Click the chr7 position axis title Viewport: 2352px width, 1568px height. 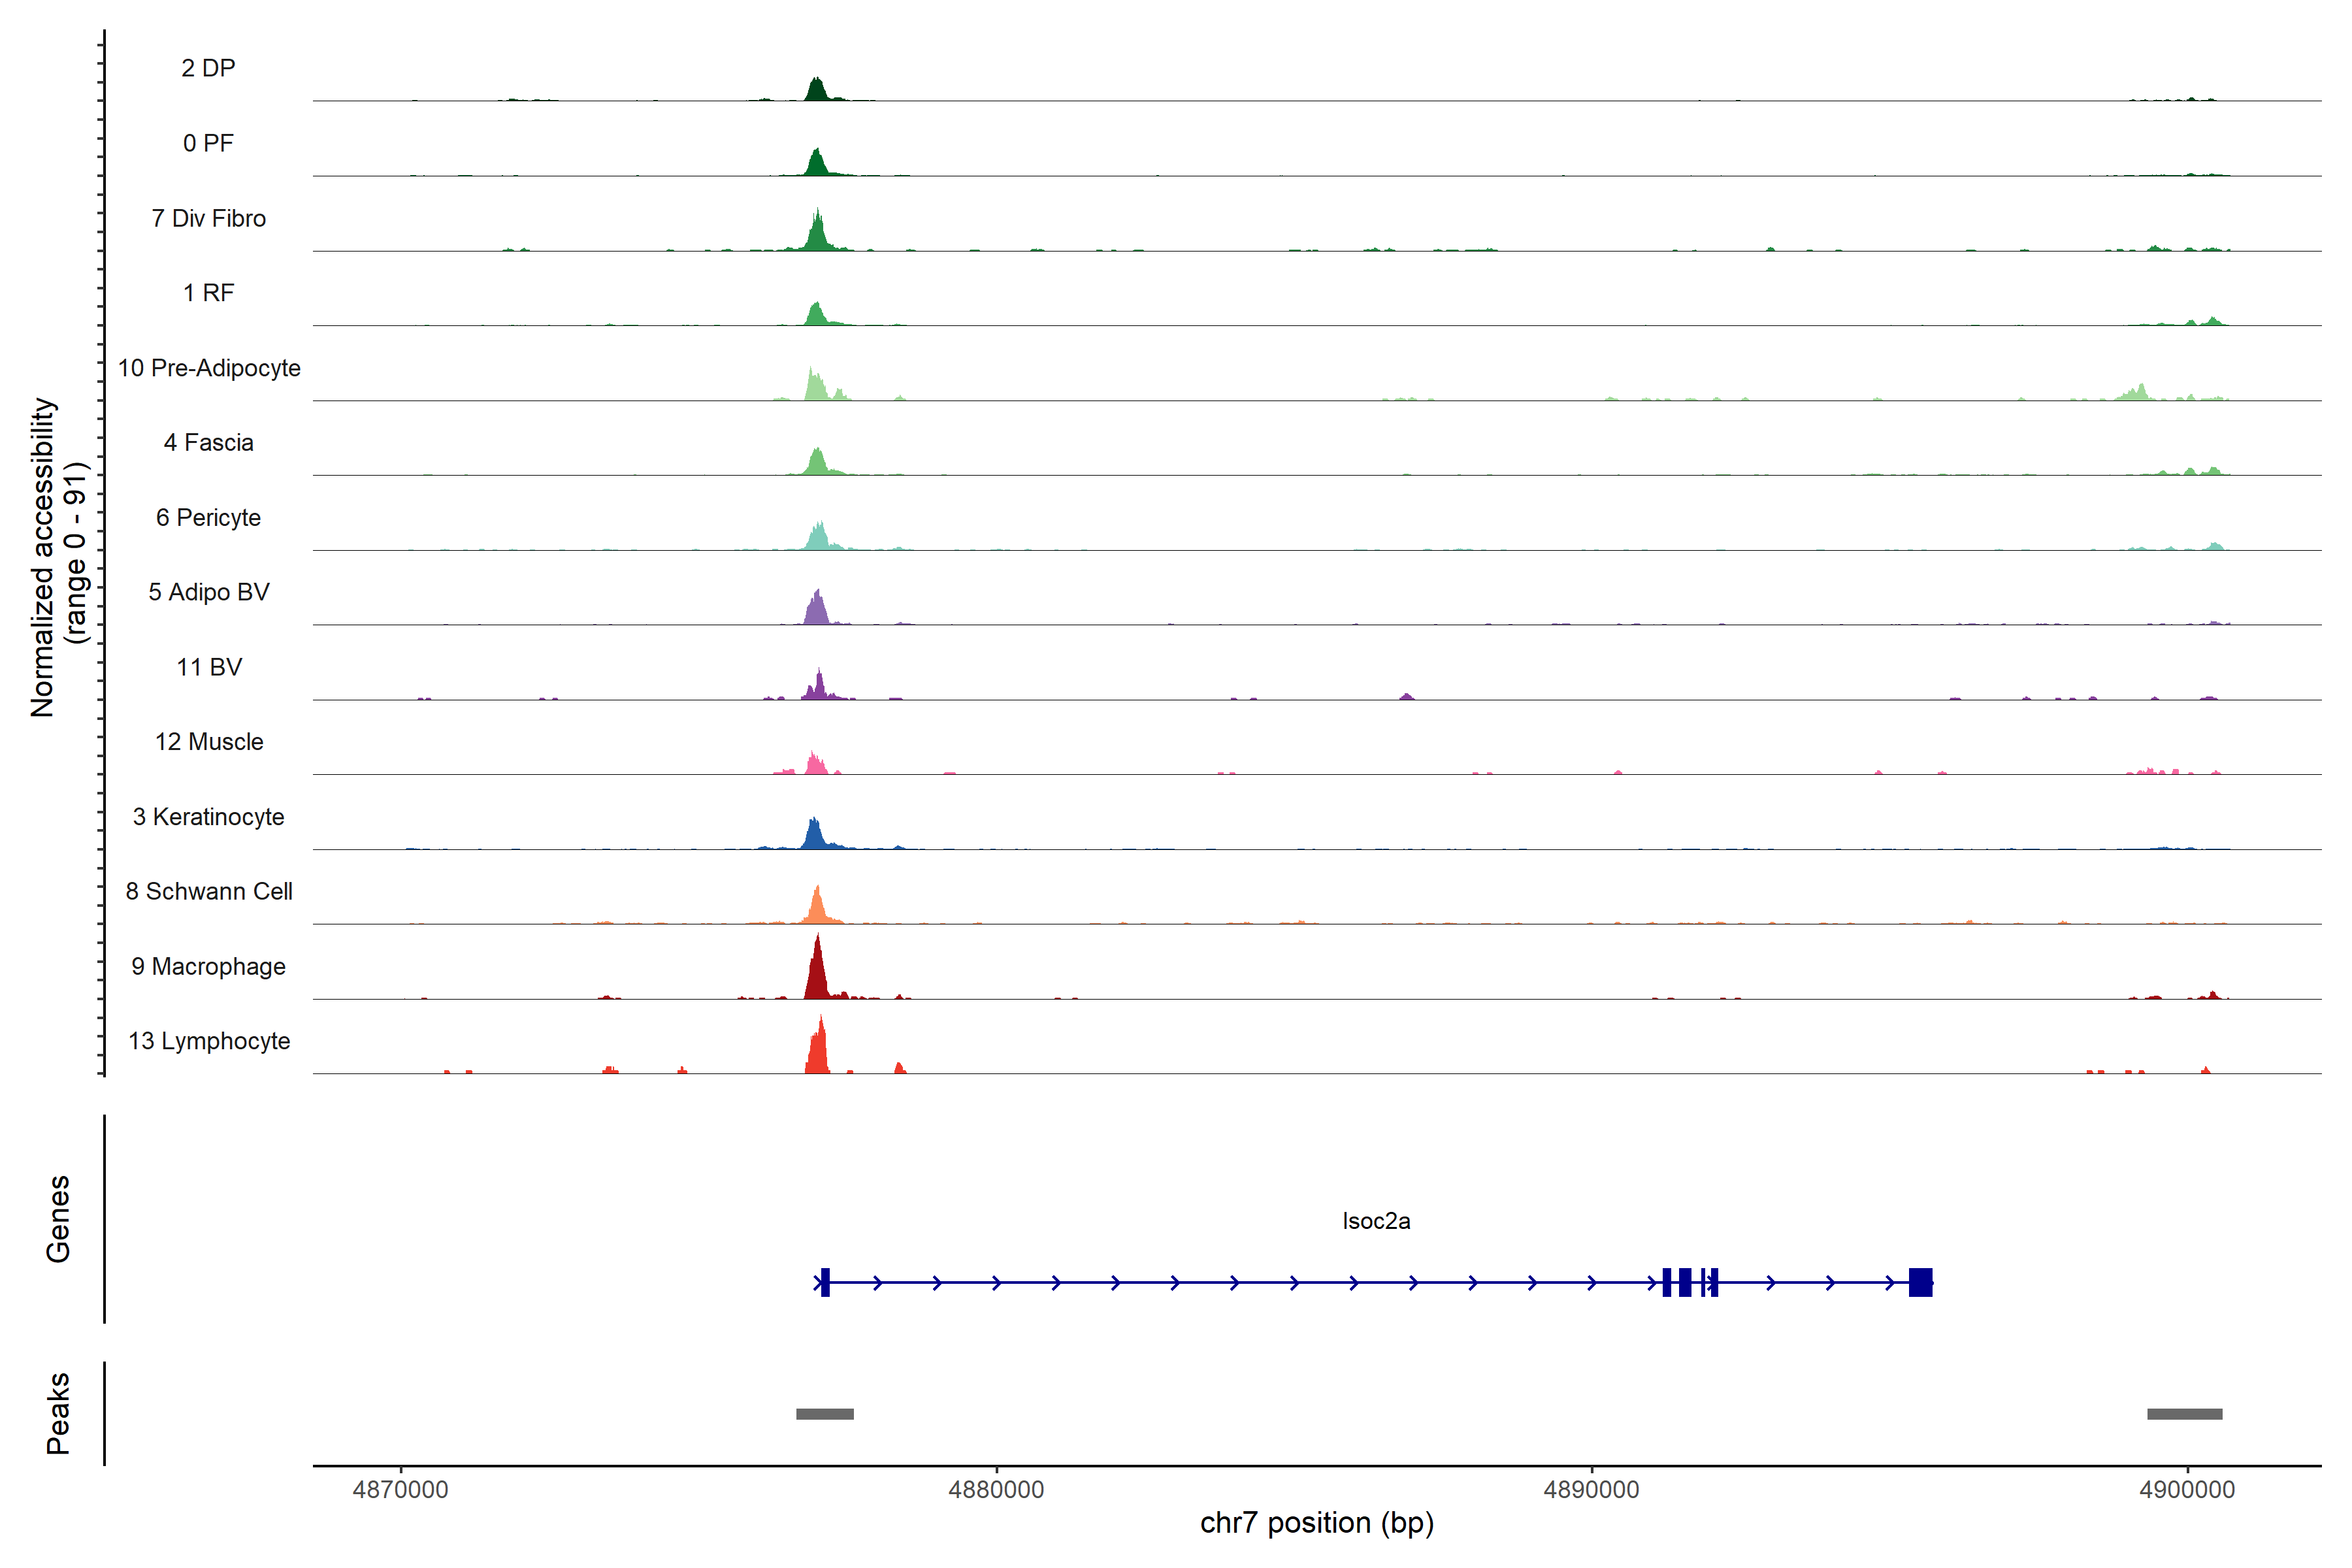point(1316,1523)
